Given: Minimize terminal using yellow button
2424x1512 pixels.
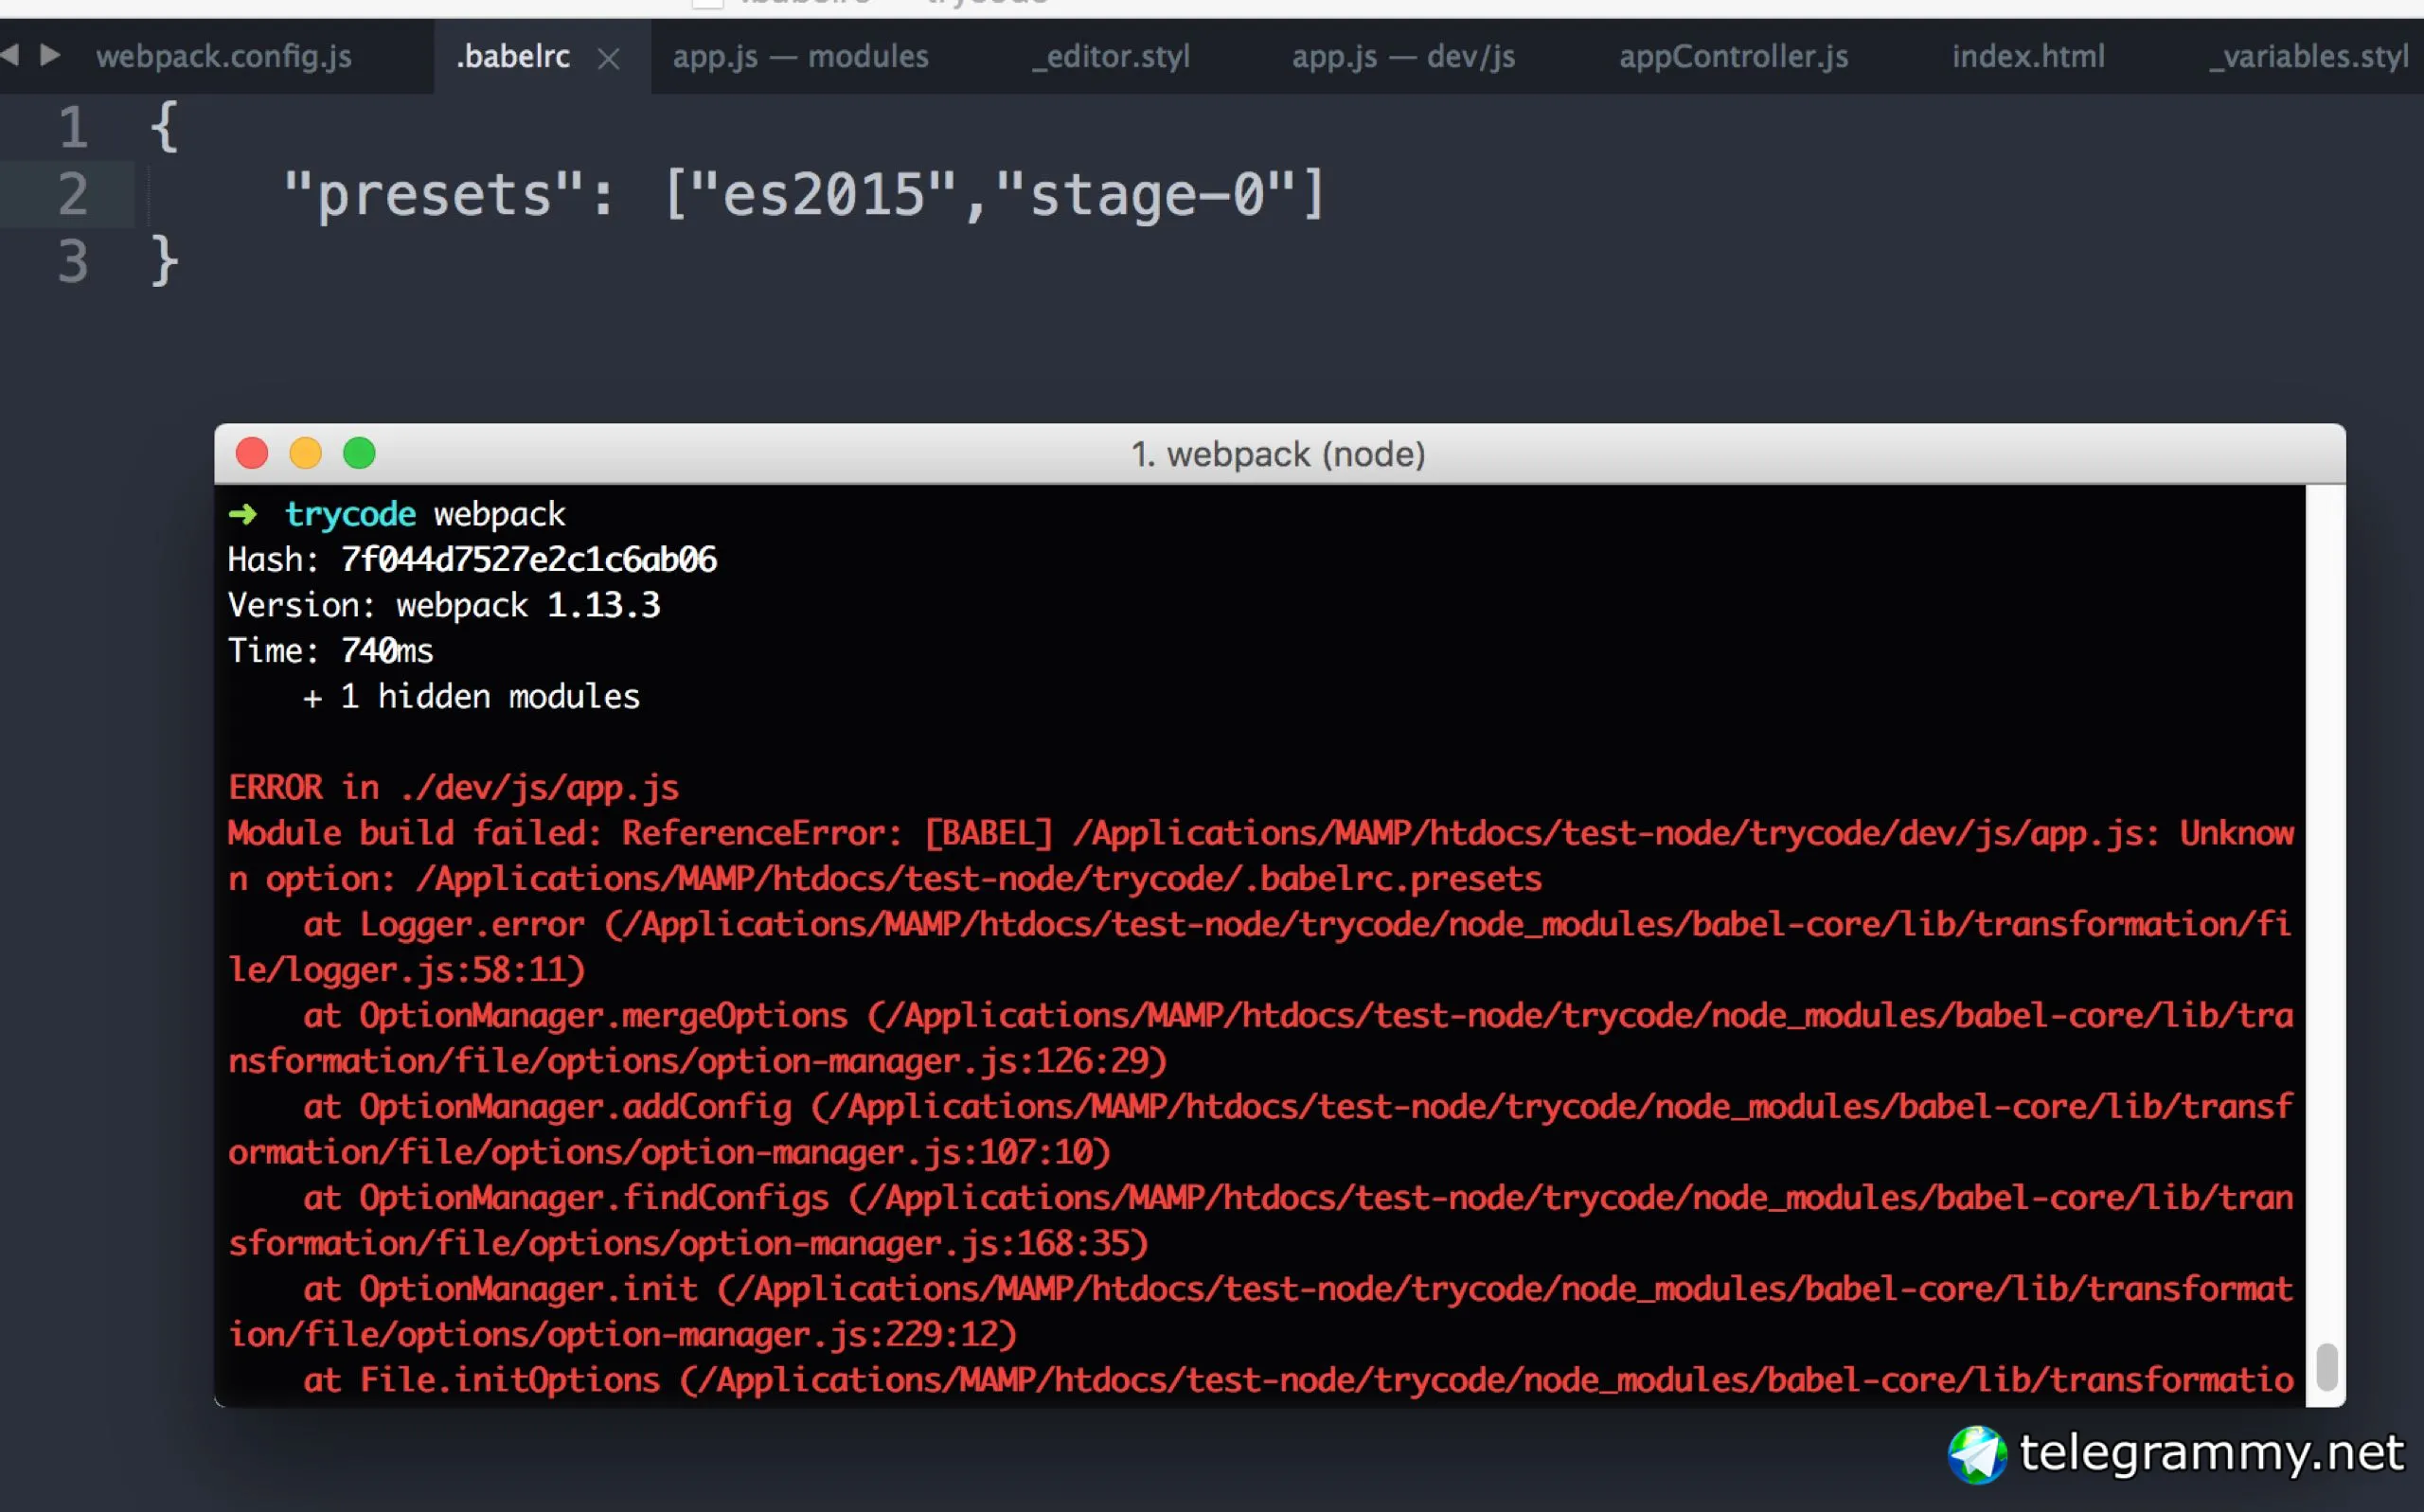Looking at the screenshot, I should (x=306, y=454).
